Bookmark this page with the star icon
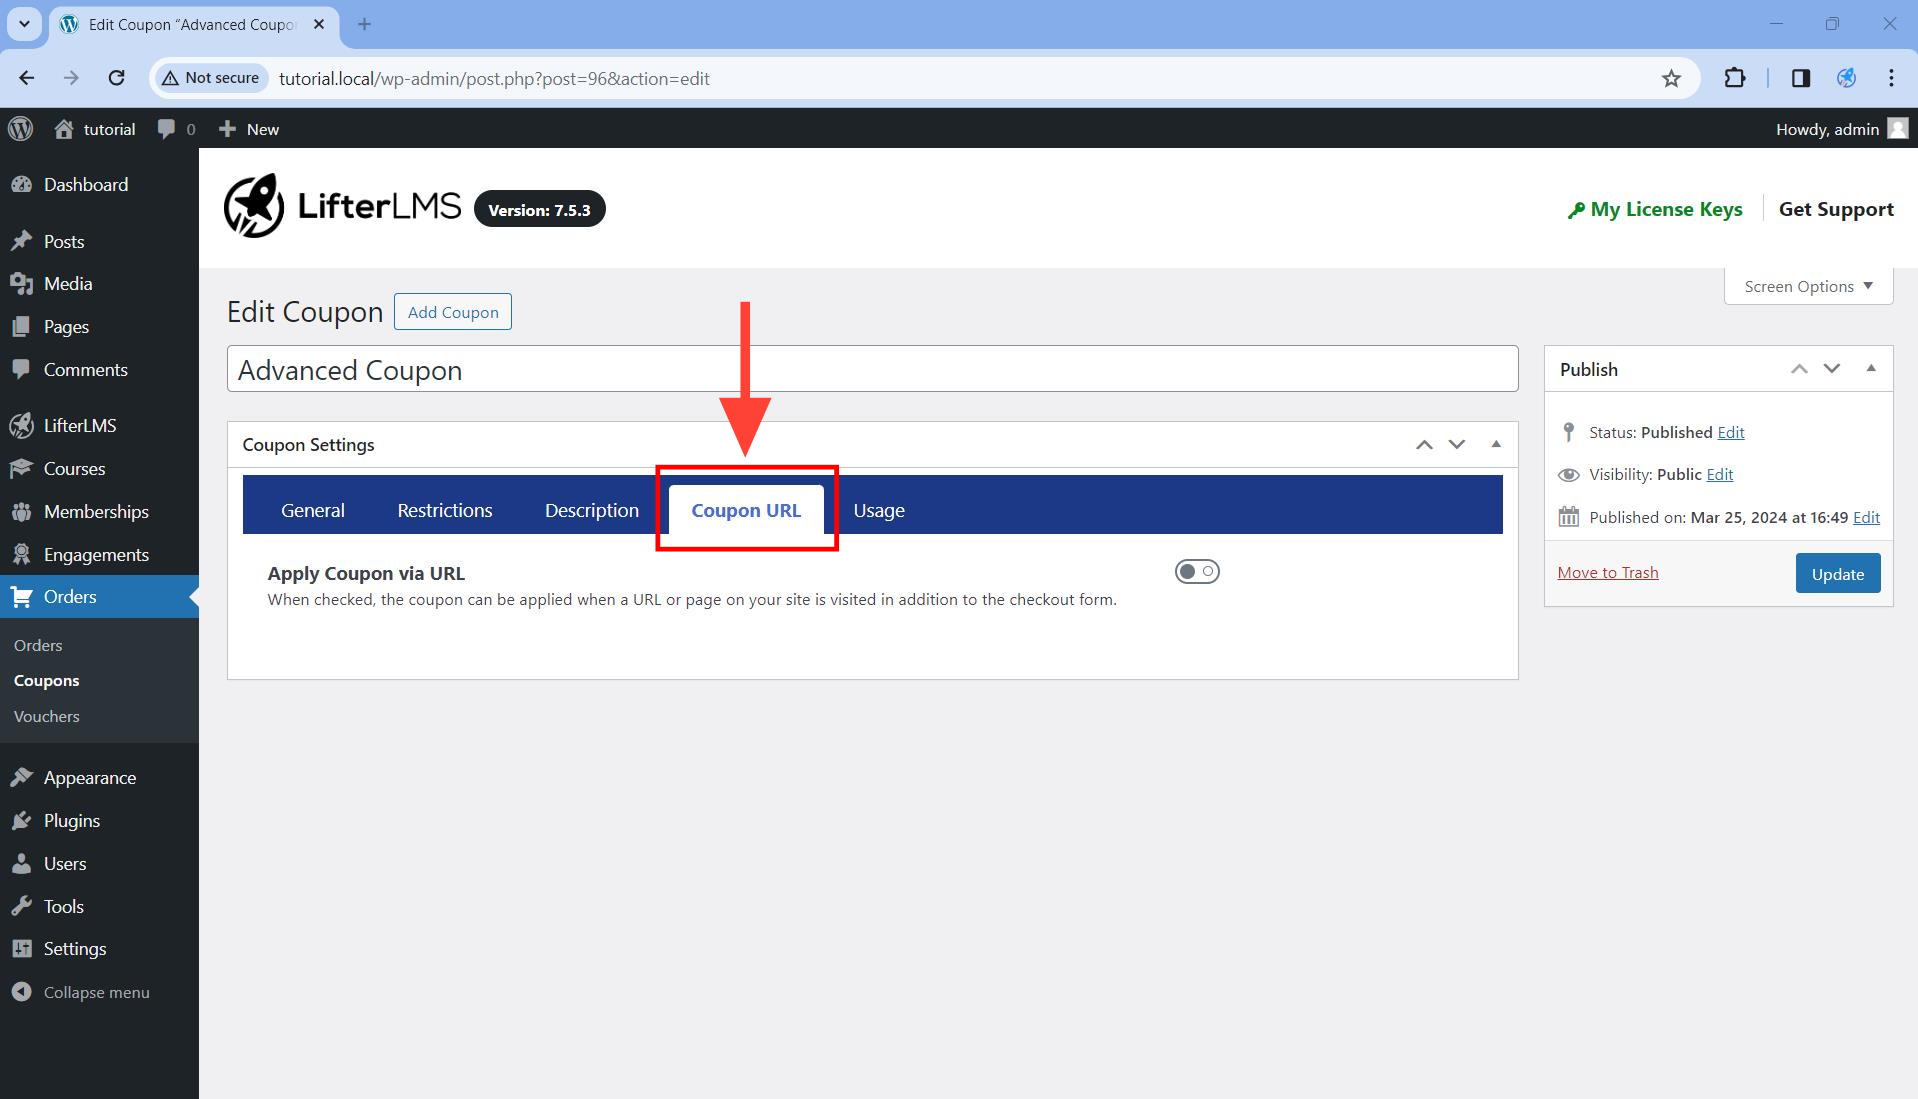1918x1099 pixels. (1671, 78)
